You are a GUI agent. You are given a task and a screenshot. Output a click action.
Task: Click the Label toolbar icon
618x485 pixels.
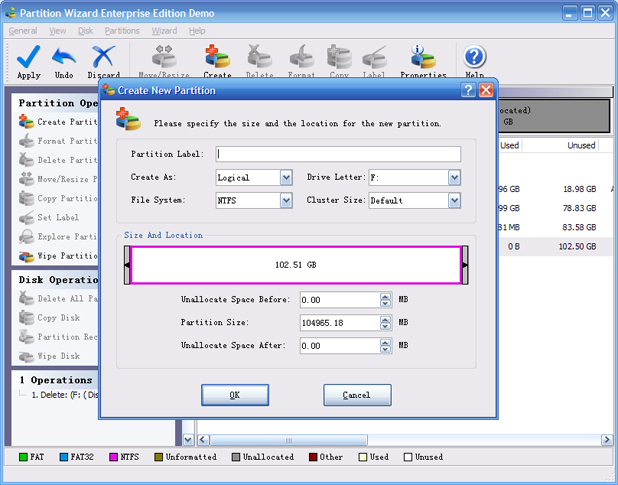[x=374, y=57]
